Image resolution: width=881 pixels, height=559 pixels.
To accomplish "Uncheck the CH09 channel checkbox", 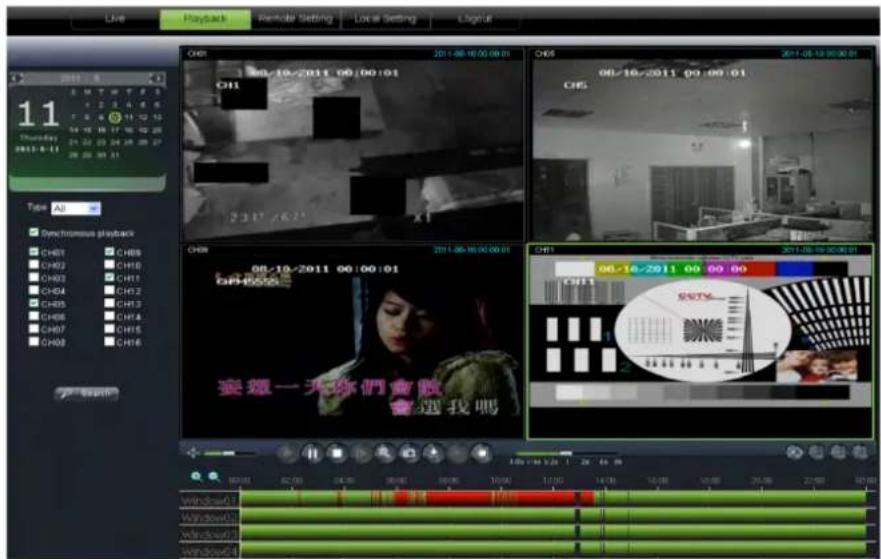I will (x=110, y=252).
